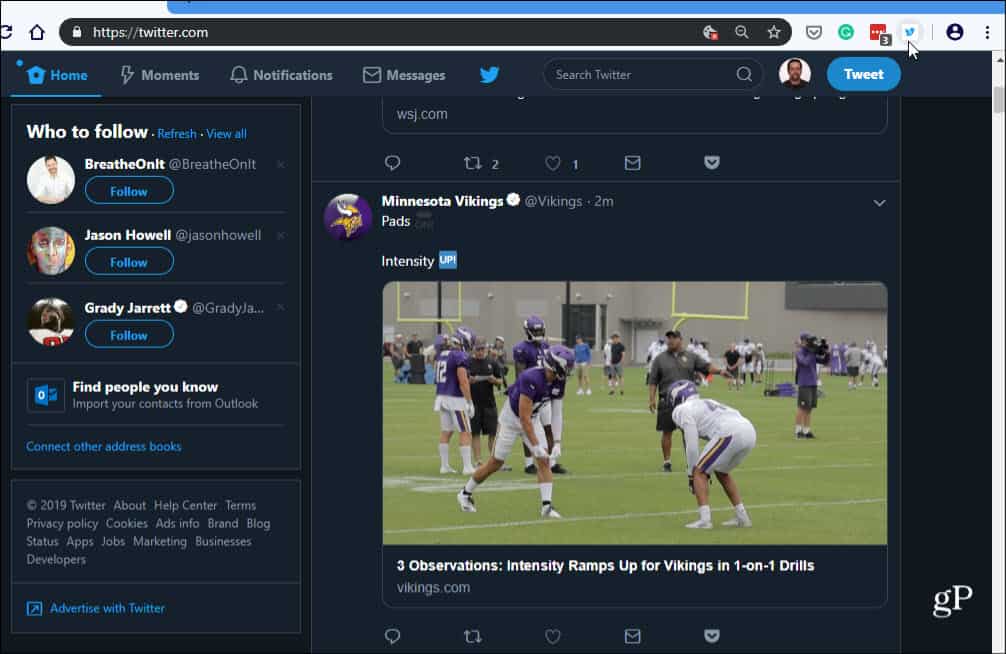Open the Privacy policy footer link
The height and width of the screenshot is (654, 1006).
pos(62,524)
